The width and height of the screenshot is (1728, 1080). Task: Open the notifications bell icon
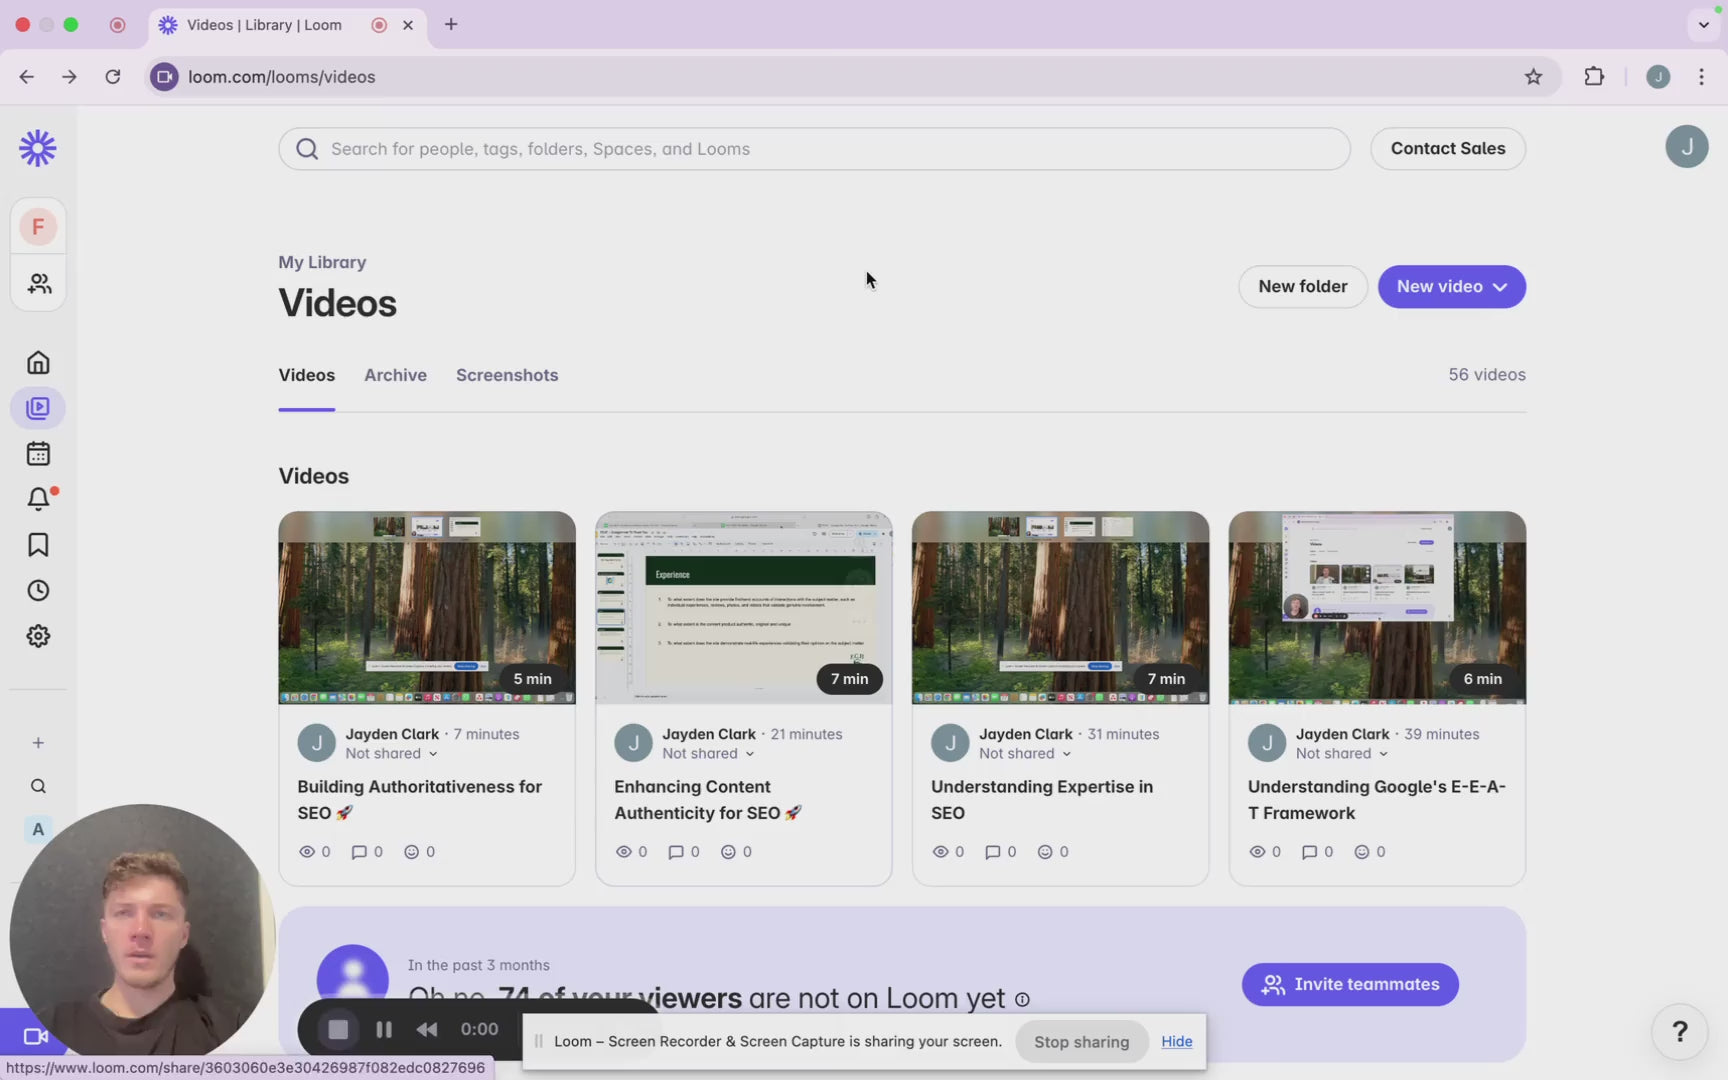38,498
